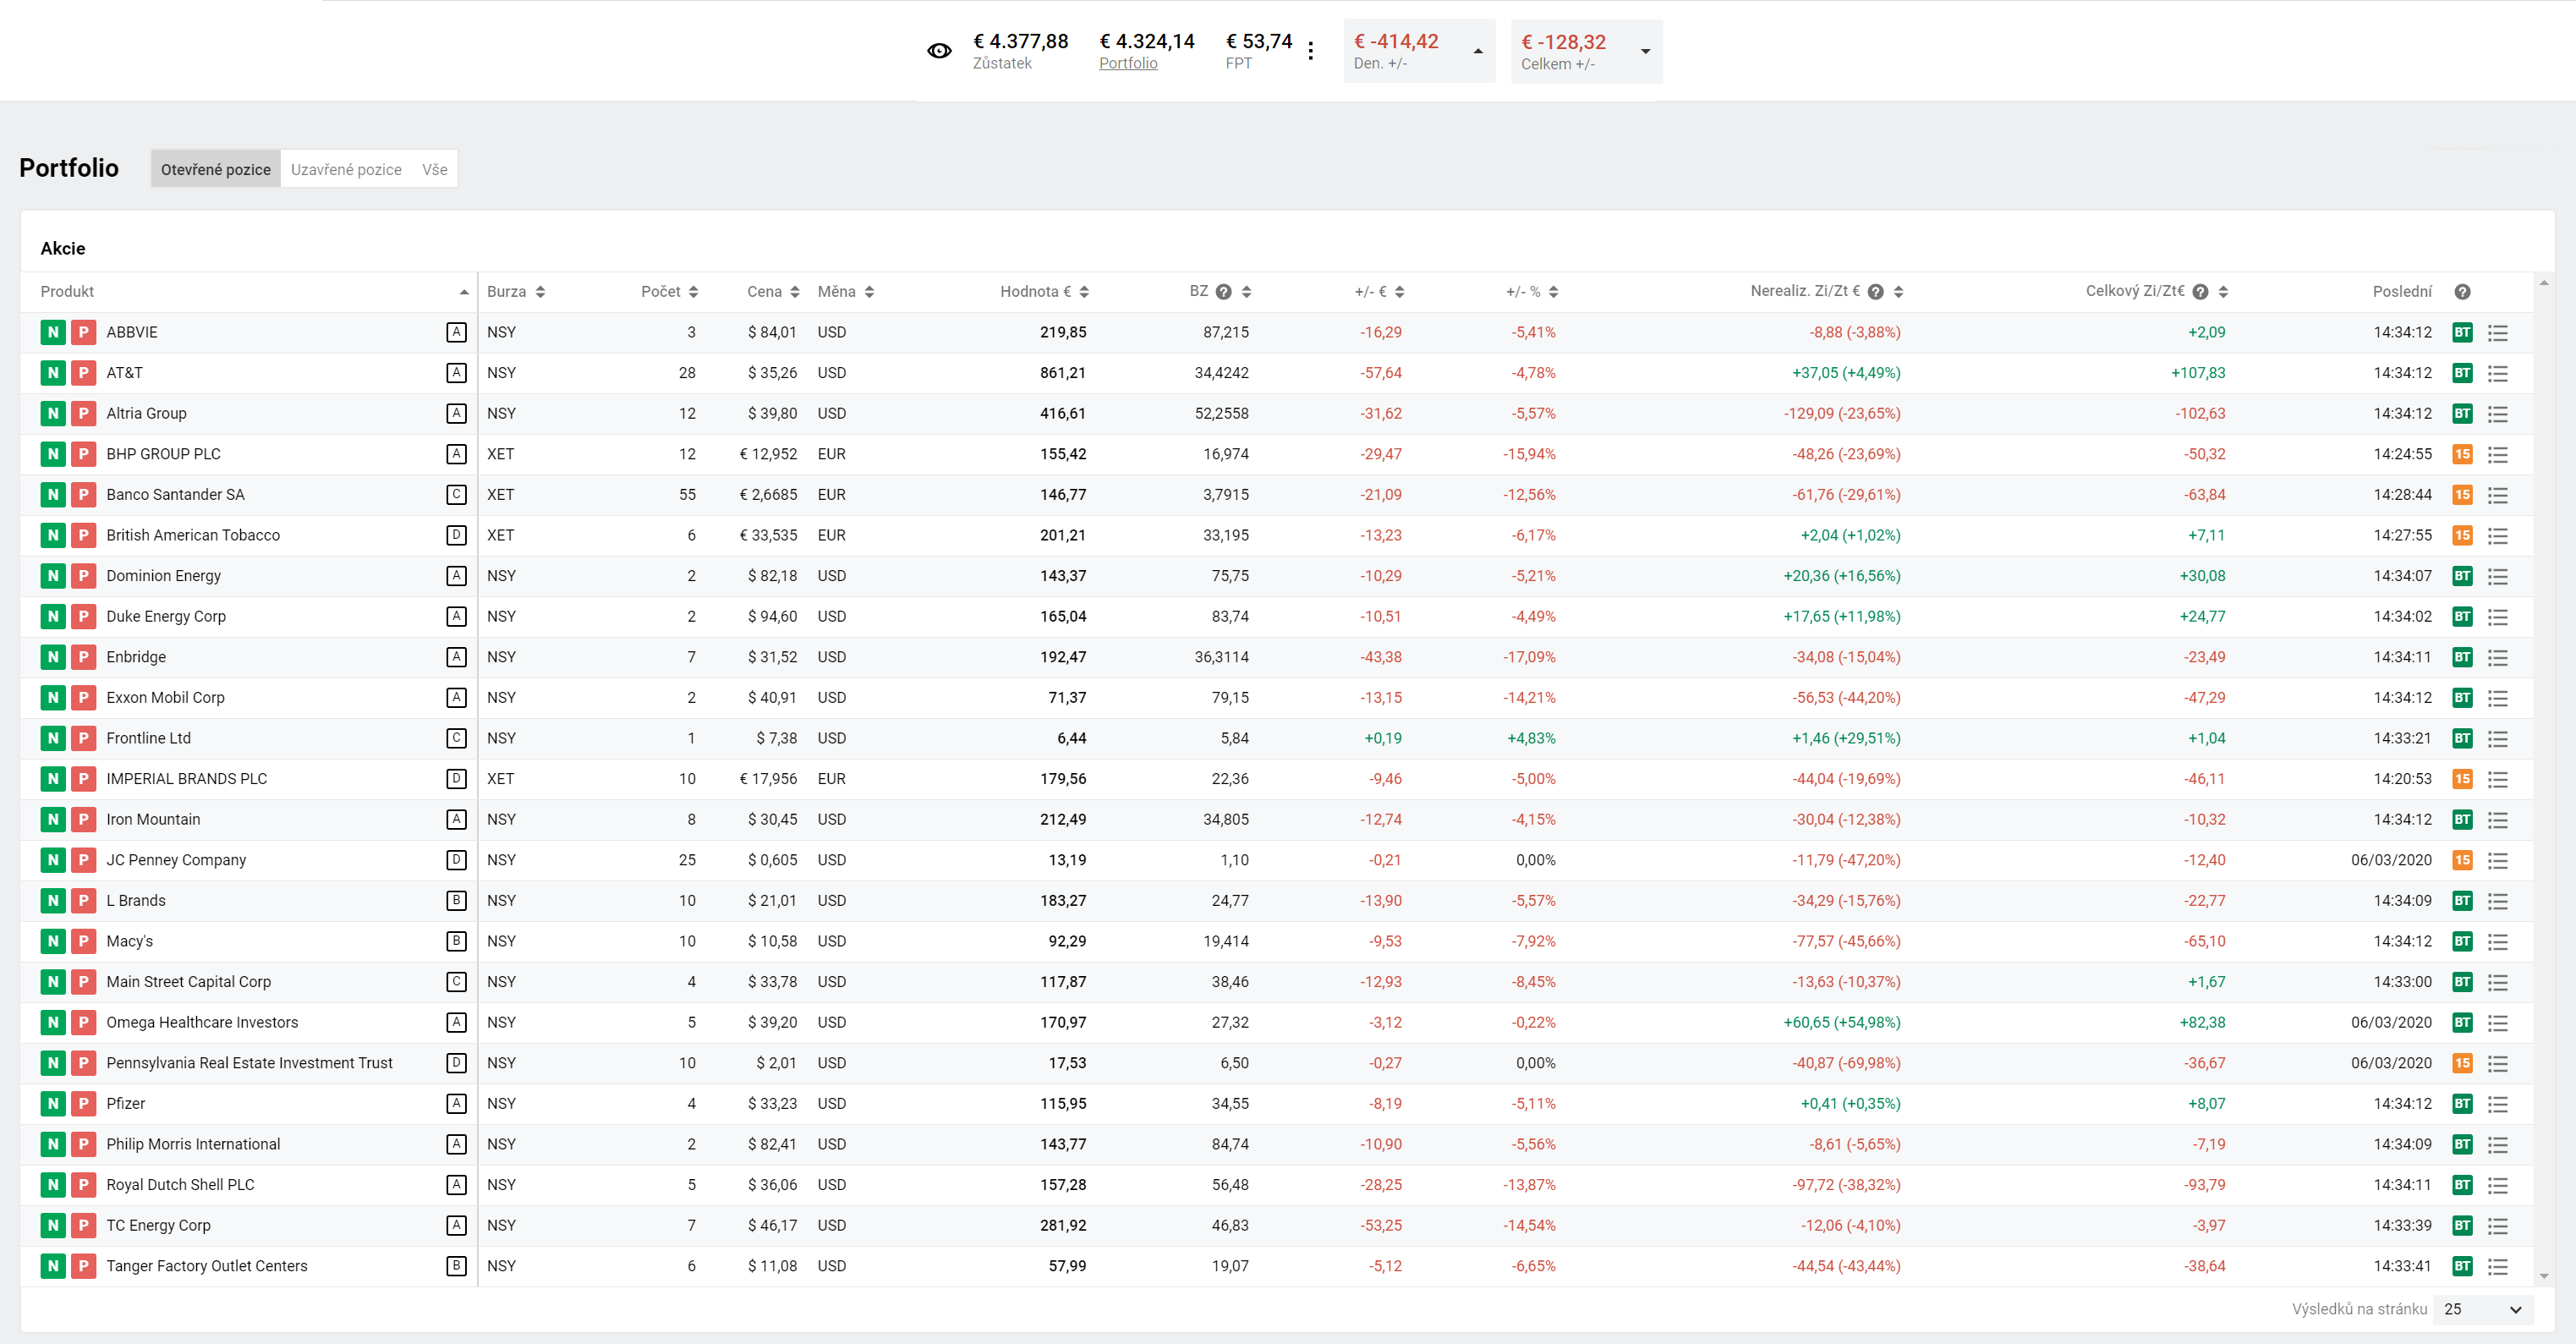Open row details menu for Royal Dutch Shell PLC
The height and width of the screenshot is (1344, 2576).
tap(2498, 1185)
